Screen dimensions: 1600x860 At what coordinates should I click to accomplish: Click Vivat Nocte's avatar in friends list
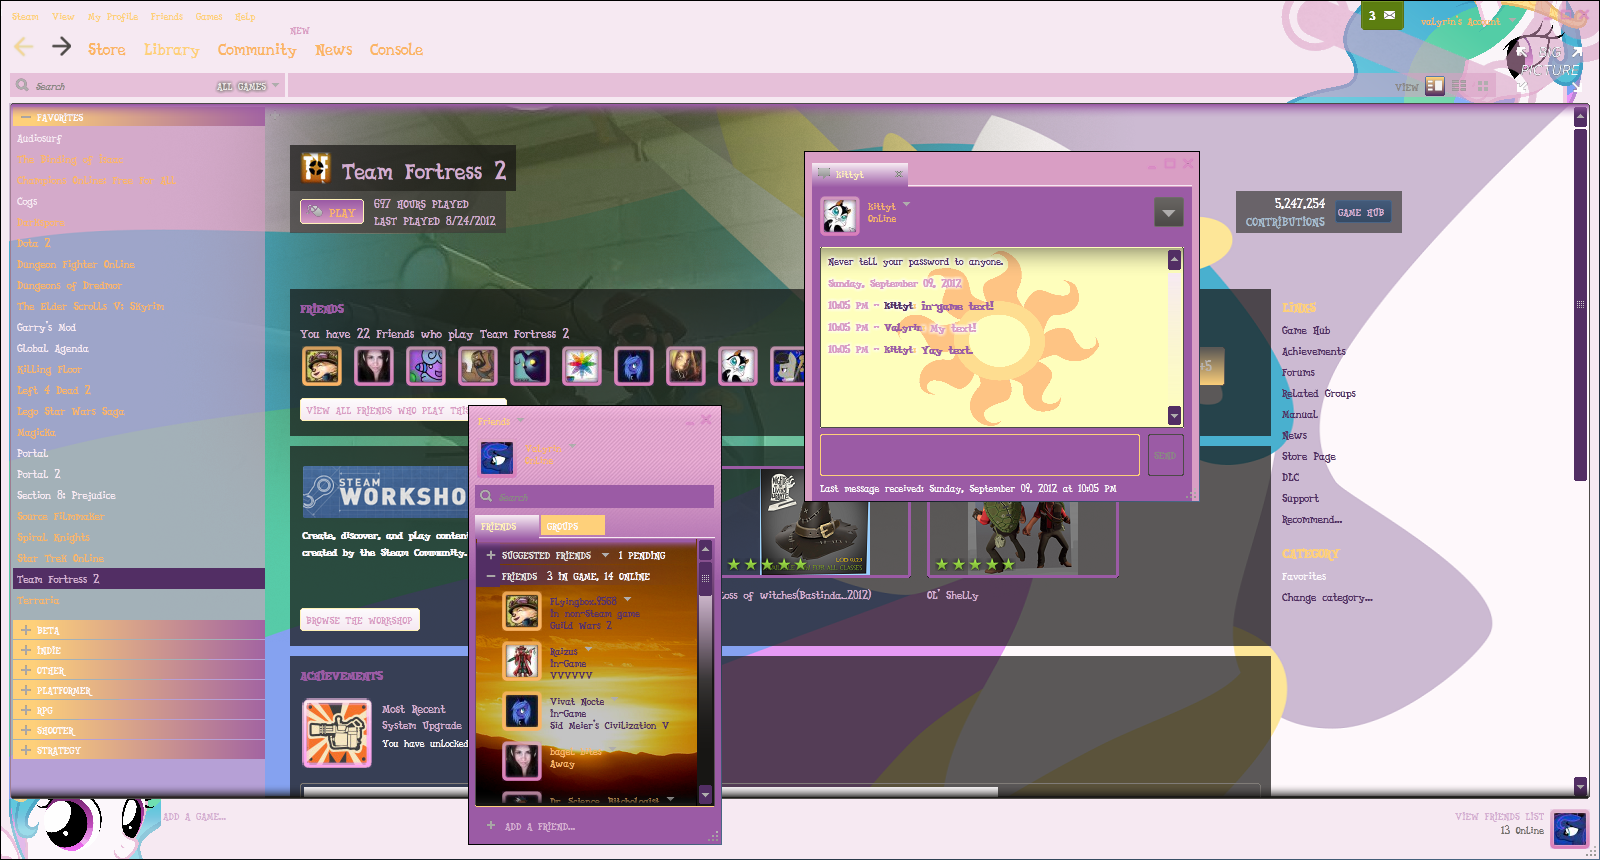tap(522, 711)
